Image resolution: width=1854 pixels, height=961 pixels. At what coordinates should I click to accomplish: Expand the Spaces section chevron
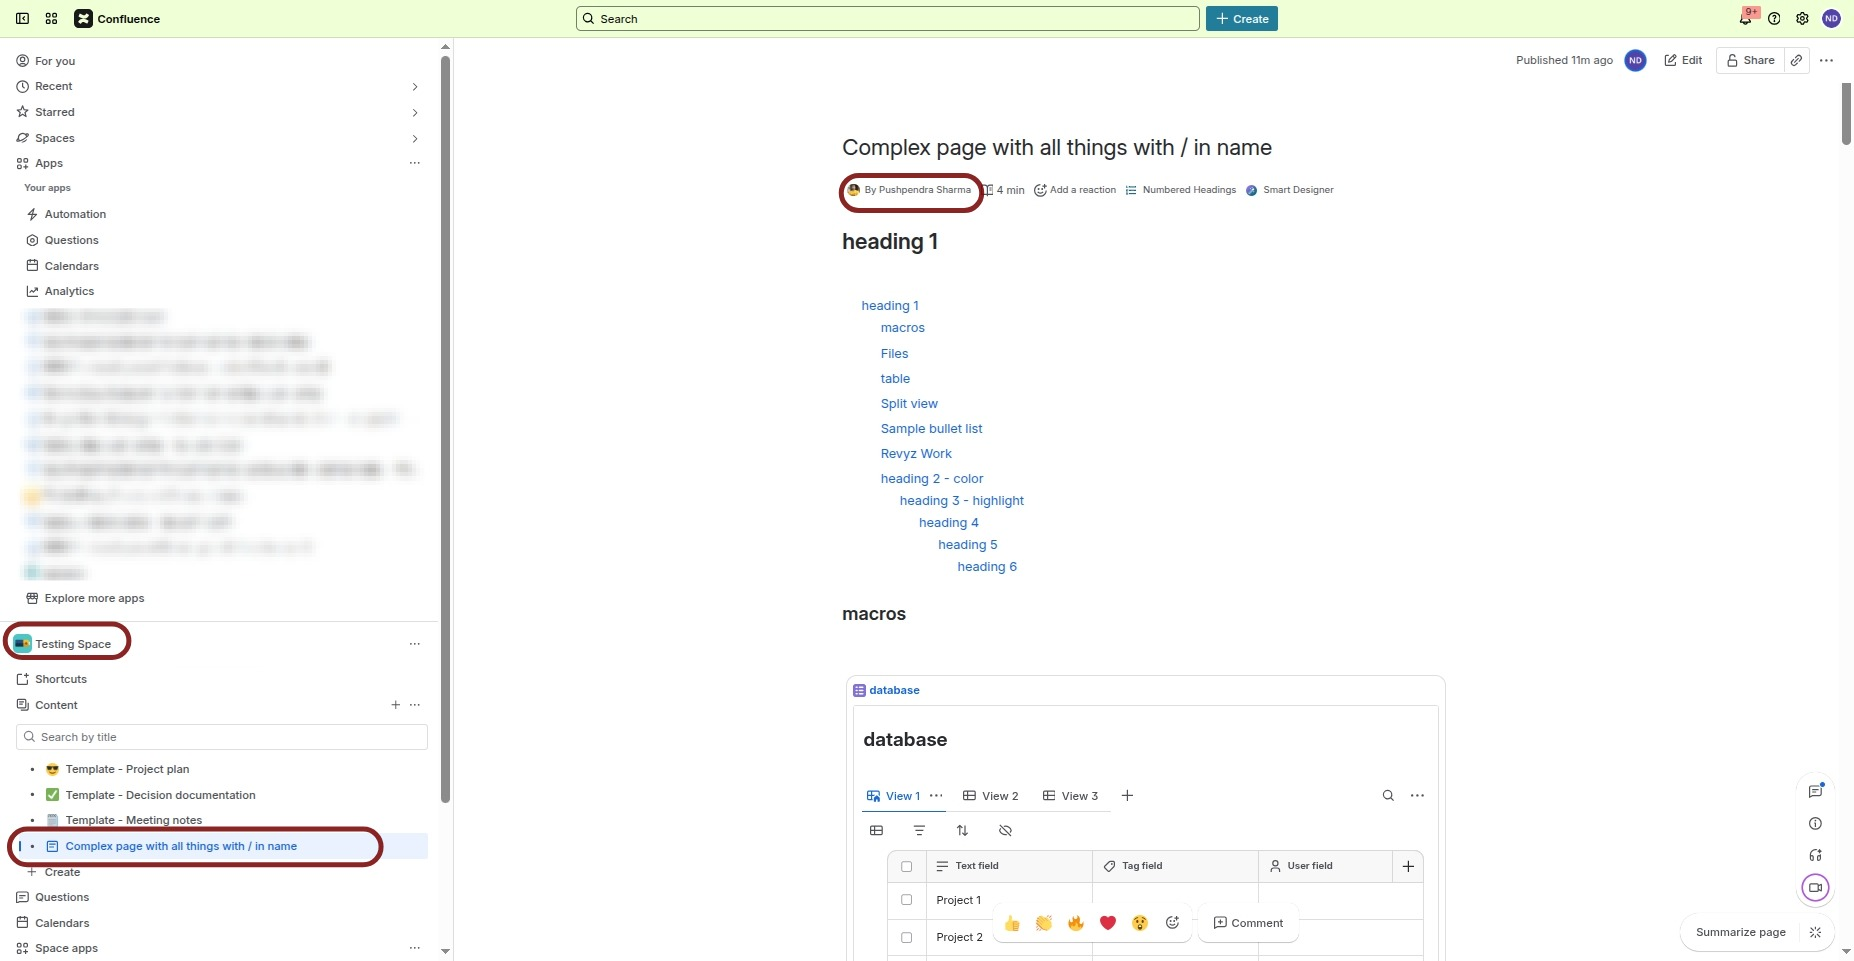(x=414, y=139)
